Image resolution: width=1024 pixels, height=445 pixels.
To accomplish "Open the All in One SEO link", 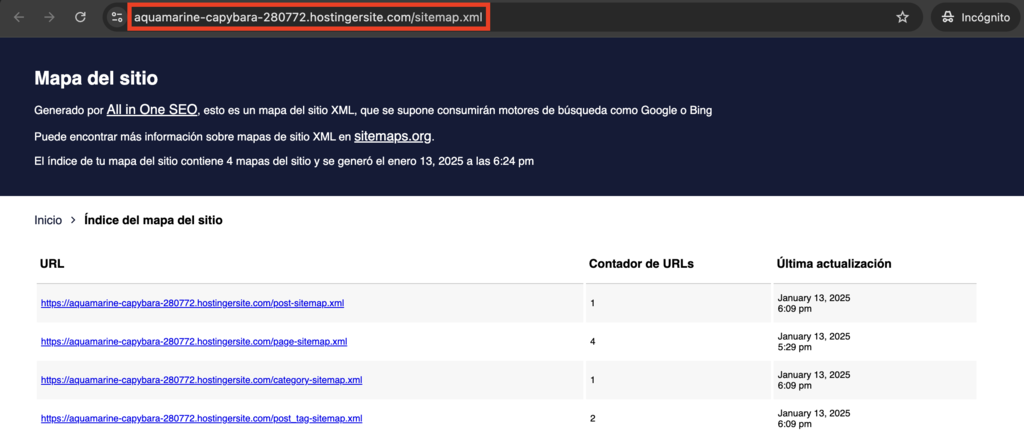I will click(151, 110).
